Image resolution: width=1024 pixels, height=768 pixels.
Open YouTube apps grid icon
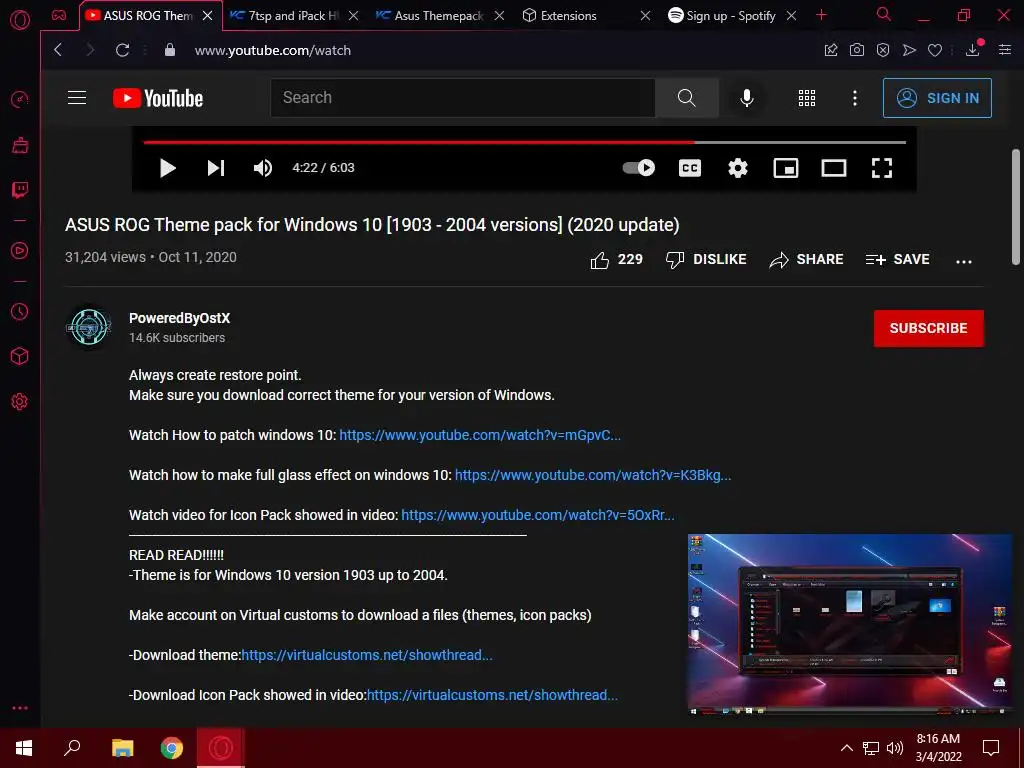click(807, 98)
